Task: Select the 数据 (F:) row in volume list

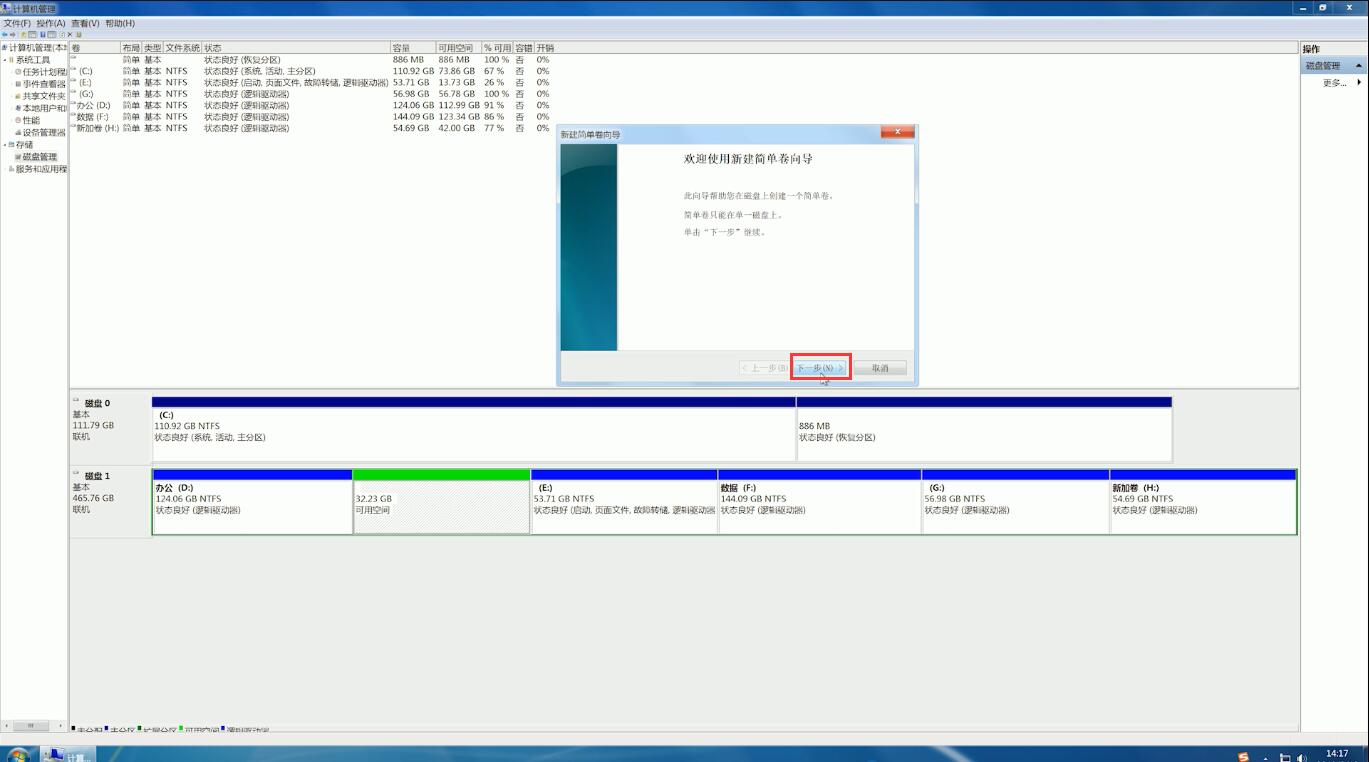Action: coord(310,117)
